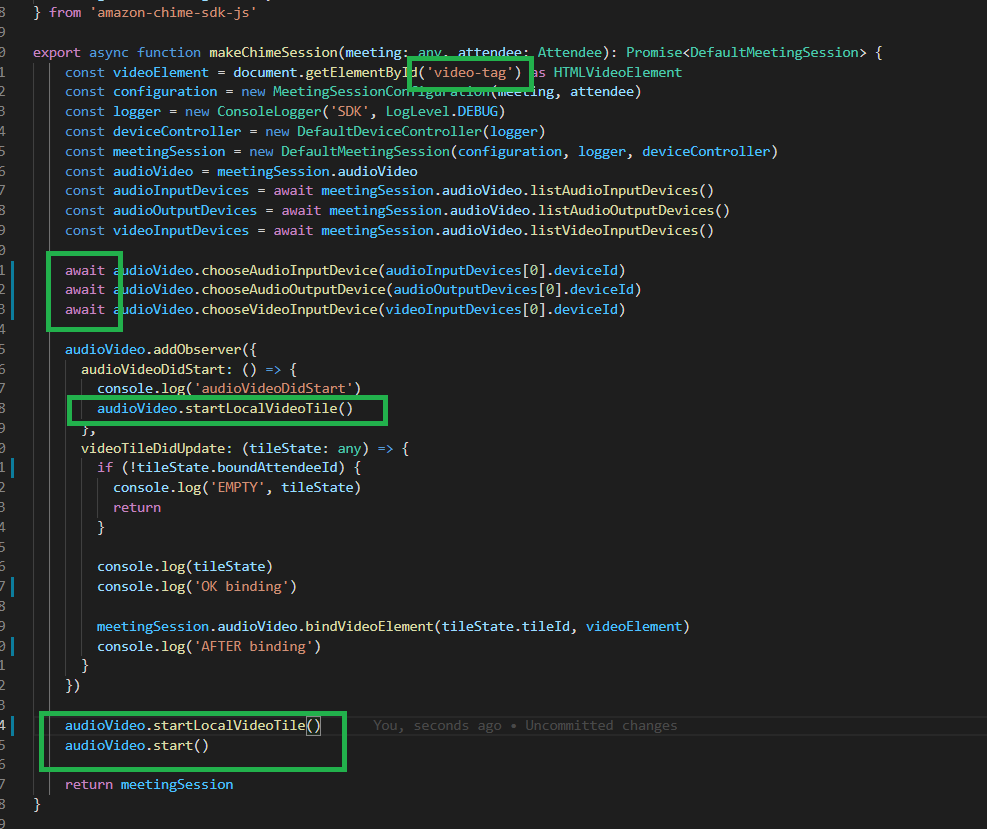Click the makeChimeSession function name
987x829 pixels.
[x=274, y=52]
